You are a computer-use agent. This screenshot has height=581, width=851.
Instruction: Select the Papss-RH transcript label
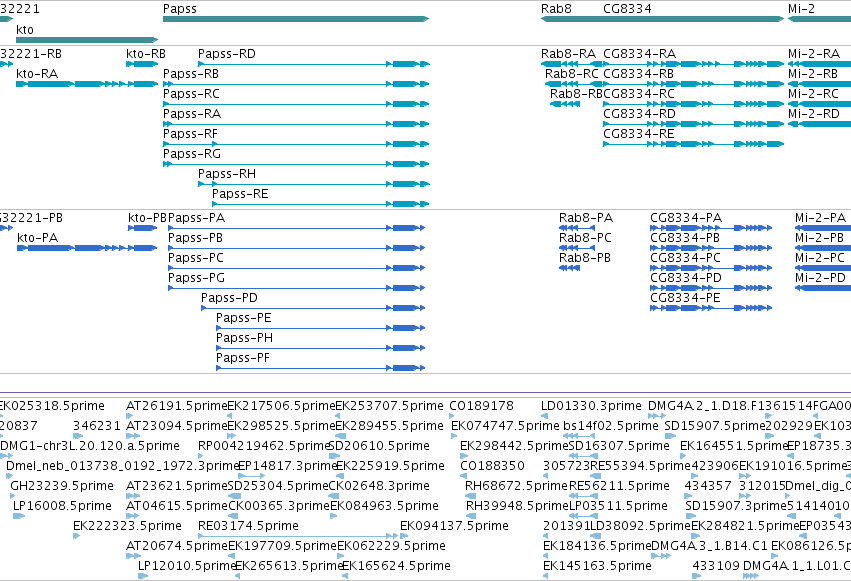pyautogui.click(x=227, y=174)
